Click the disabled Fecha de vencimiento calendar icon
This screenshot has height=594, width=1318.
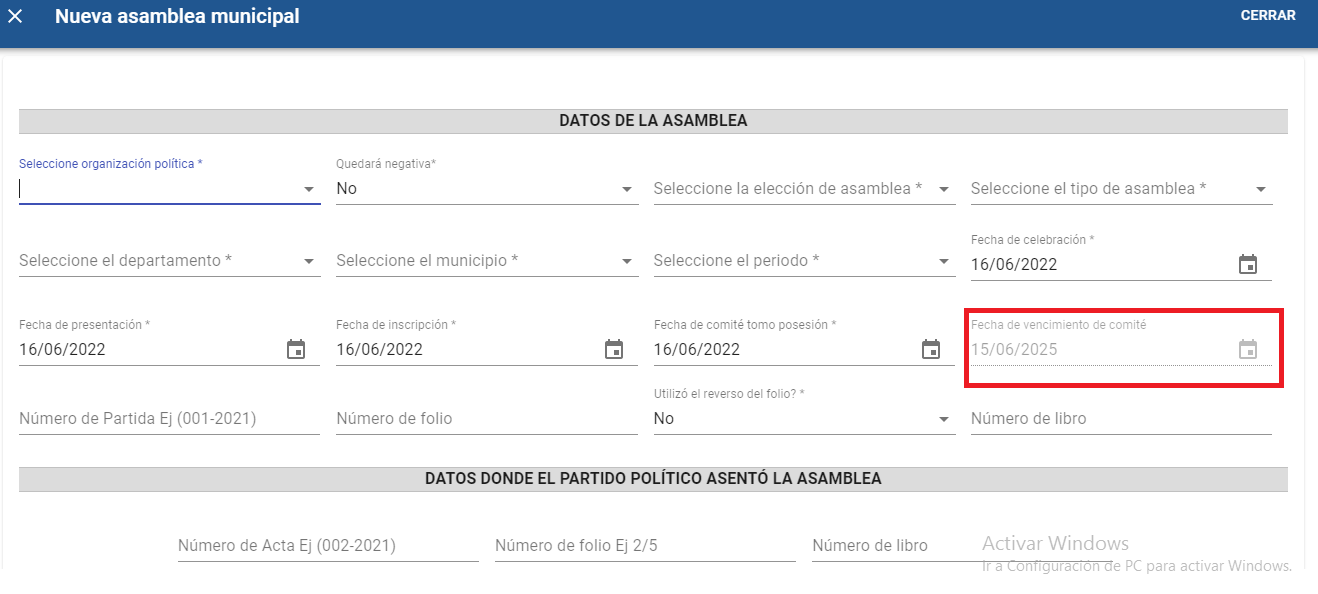pyautogui.click(x=1248, y=350)
